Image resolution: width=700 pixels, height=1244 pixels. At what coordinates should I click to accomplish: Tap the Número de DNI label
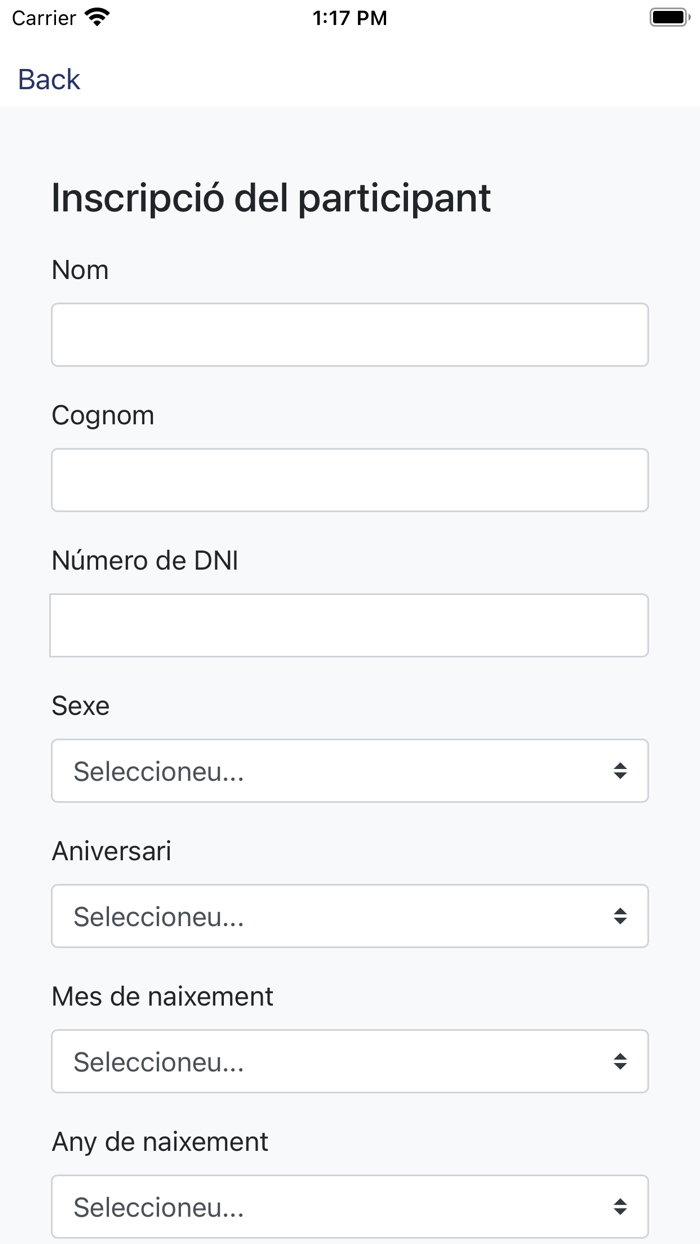point(145,561)
